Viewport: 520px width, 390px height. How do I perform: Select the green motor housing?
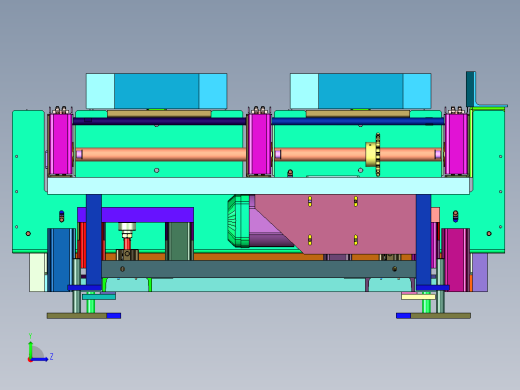[x=239, y=221]
